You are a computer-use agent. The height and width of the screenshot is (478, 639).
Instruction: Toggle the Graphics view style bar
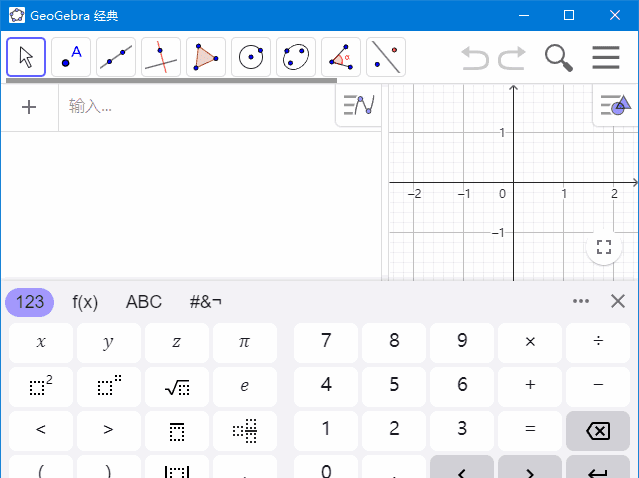[x=616, y=105]
